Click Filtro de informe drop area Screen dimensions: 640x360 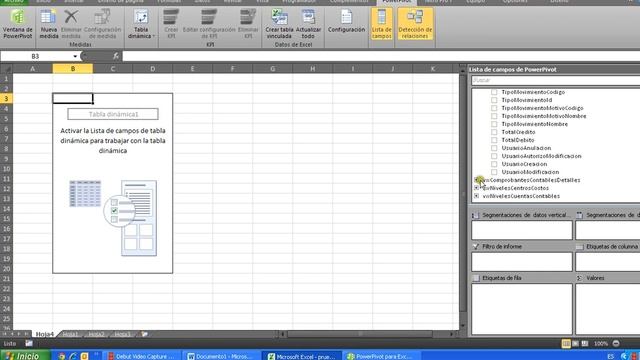click(522, 262)
